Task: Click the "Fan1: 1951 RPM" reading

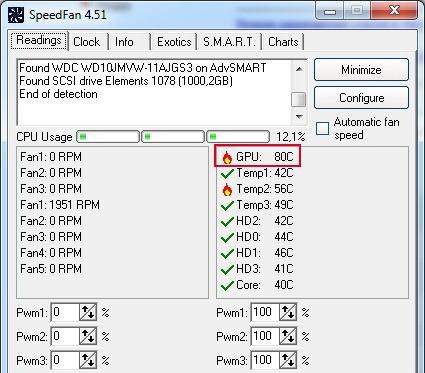Action: pyautogui.click(x=60, y=205)
